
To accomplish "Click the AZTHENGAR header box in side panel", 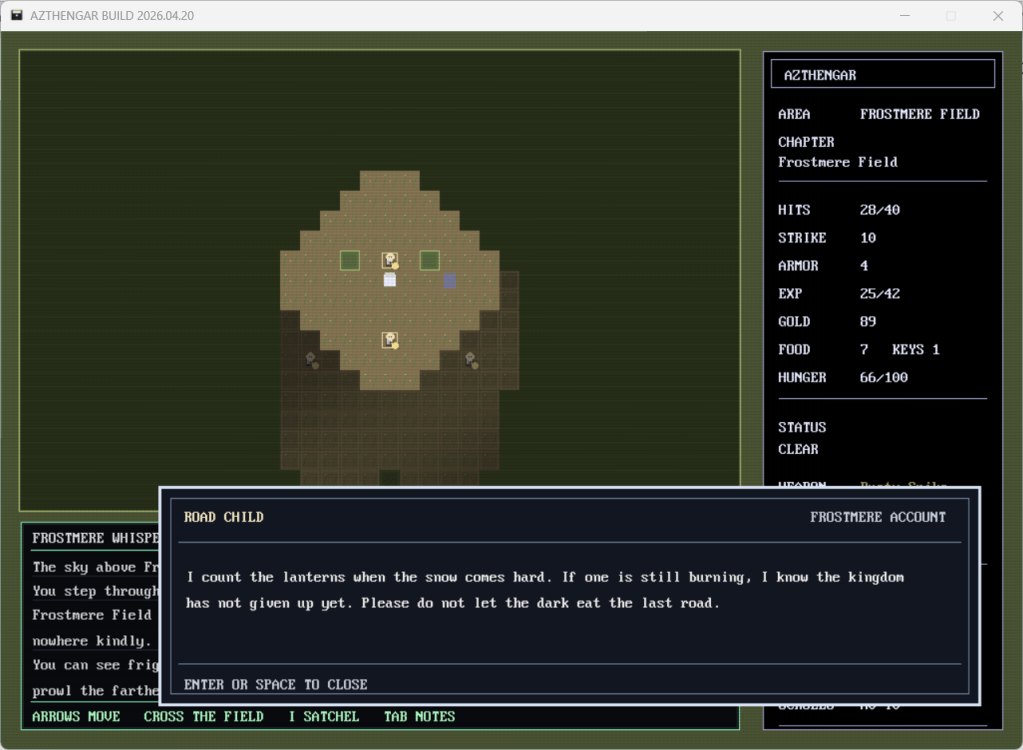I will 882,74.
